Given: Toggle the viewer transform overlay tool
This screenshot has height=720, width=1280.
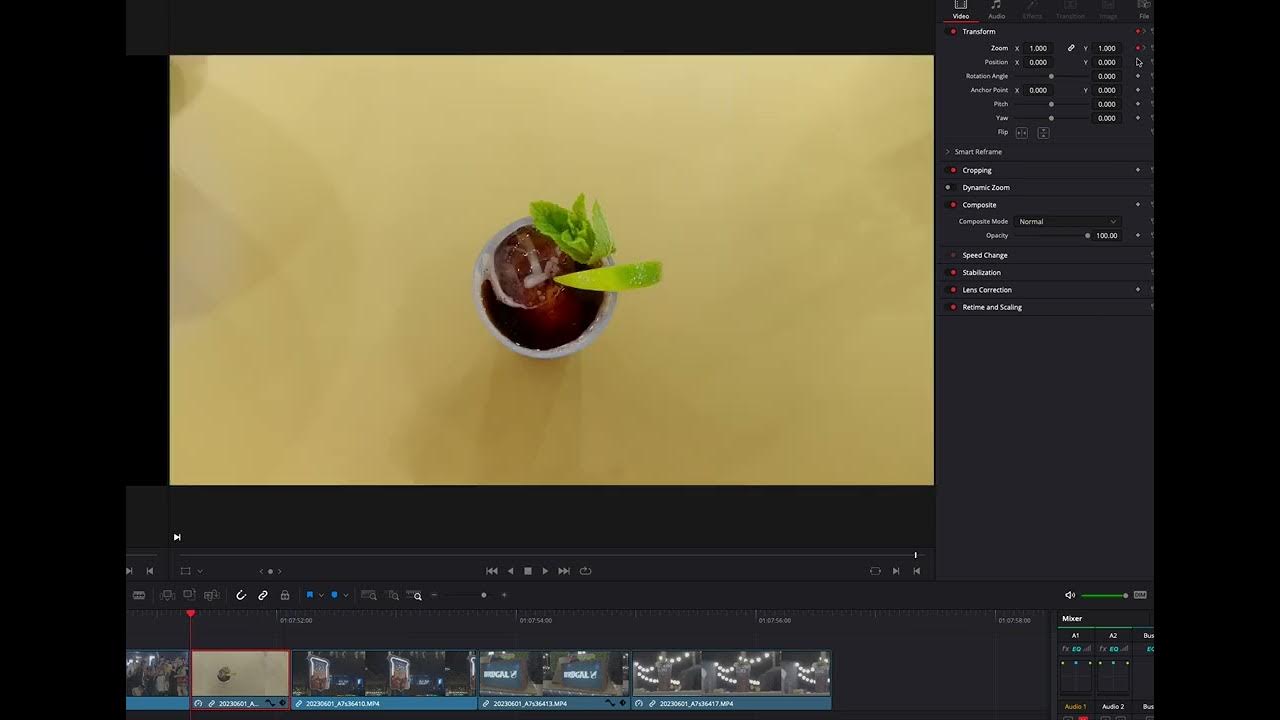Looking at the screenshot, I should [185, 571].
